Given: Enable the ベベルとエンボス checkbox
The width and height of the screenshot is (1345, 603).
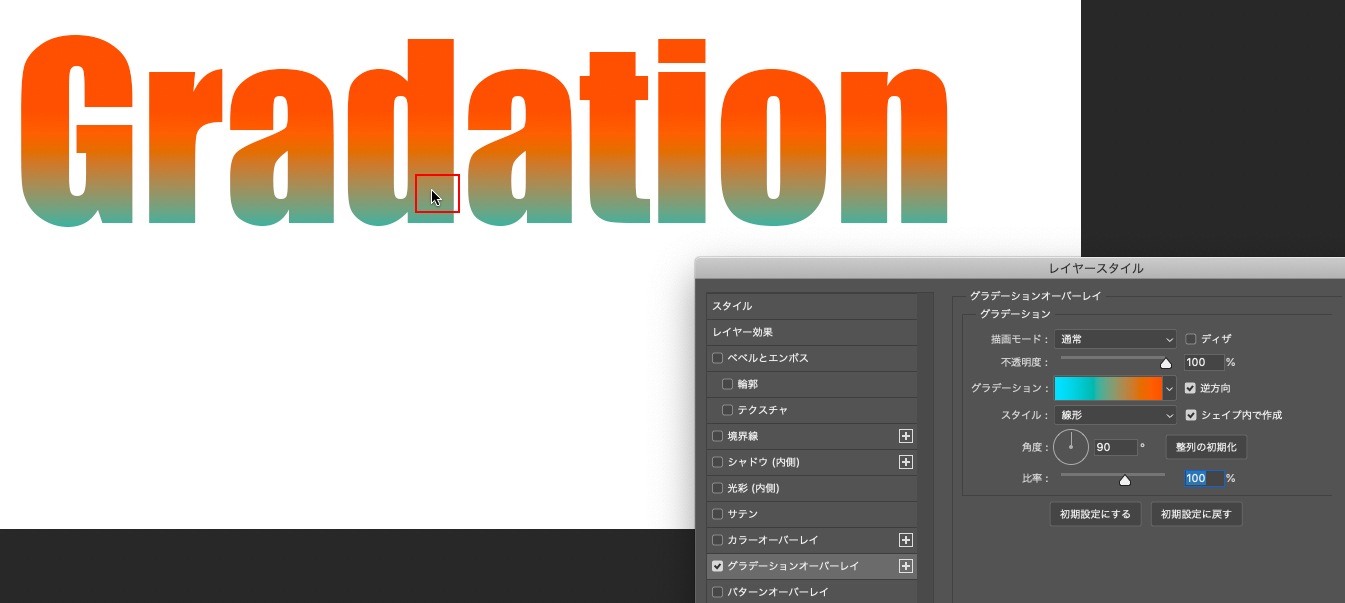Looking at the screenshot, I should click(x=717, y=358).
